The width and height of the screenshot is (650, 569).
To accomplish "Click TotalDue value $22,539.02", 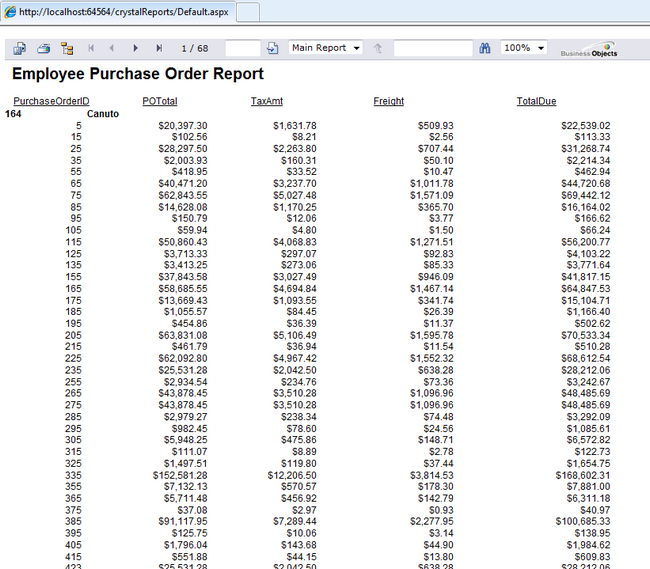I will click(585, 125).
